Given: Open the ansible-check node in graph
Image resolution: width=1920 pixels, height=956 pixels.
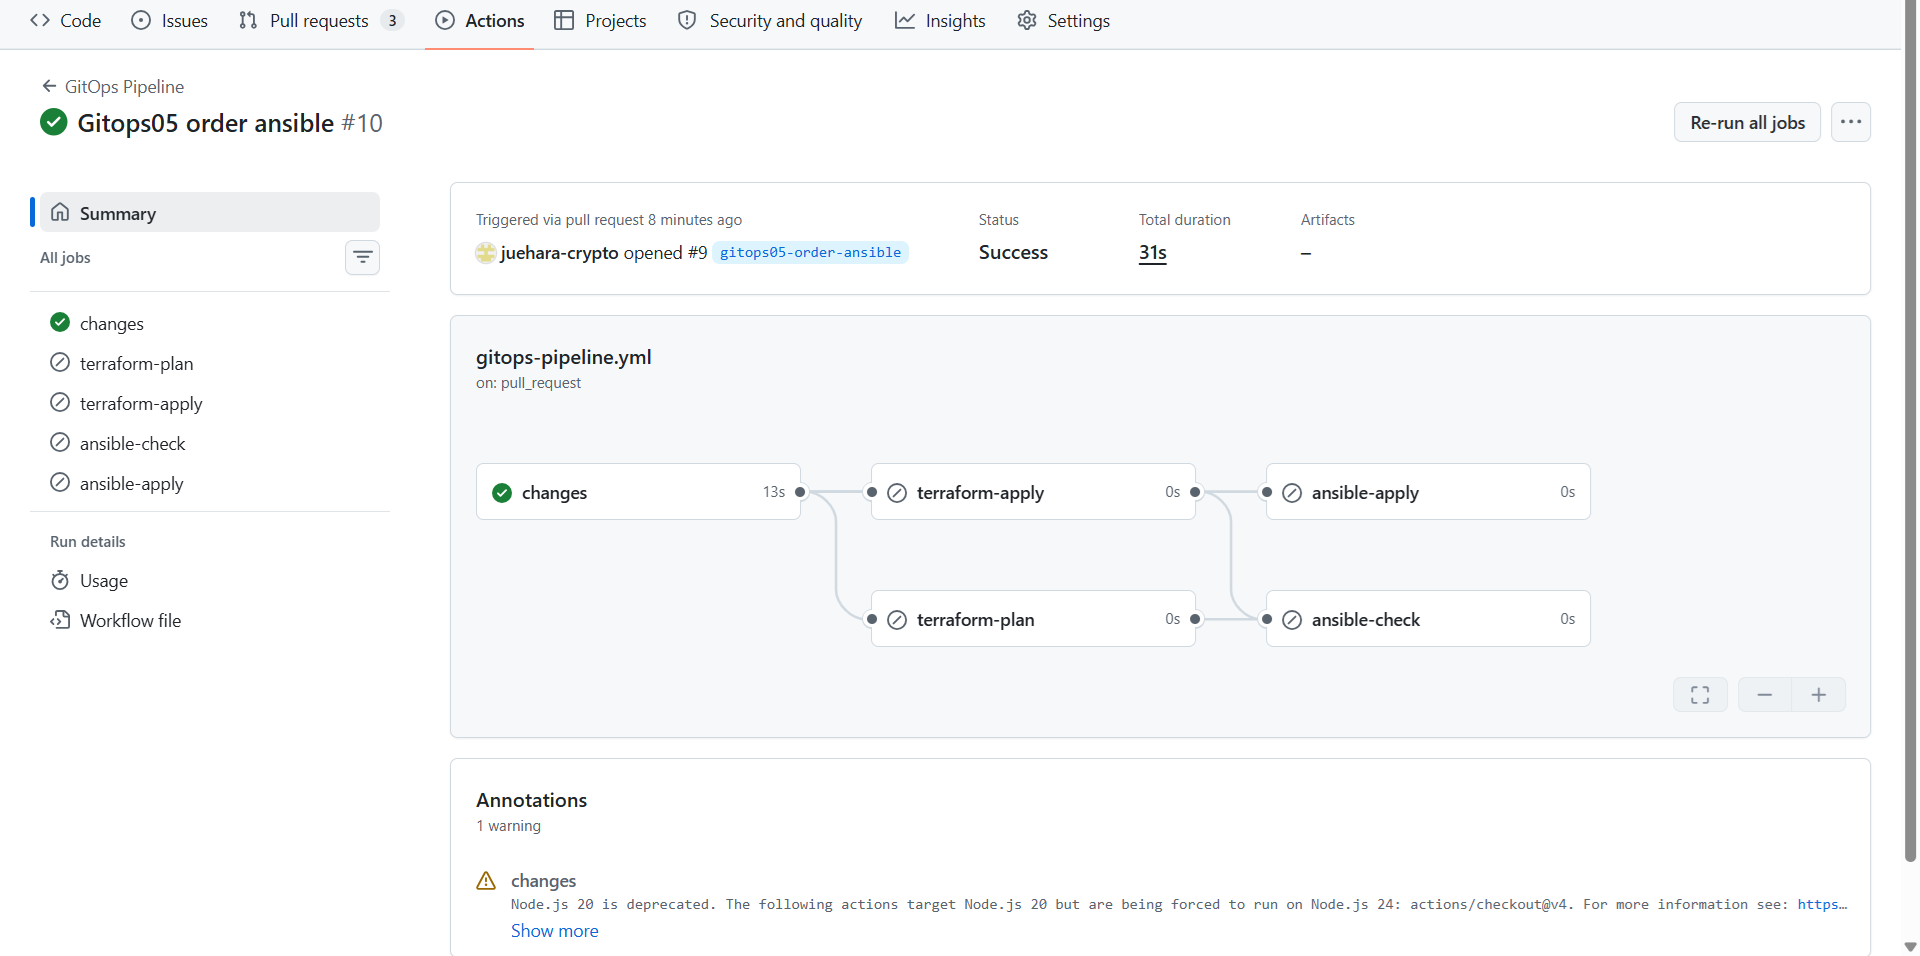Looking at the screenshot, I should [1428, 618].
